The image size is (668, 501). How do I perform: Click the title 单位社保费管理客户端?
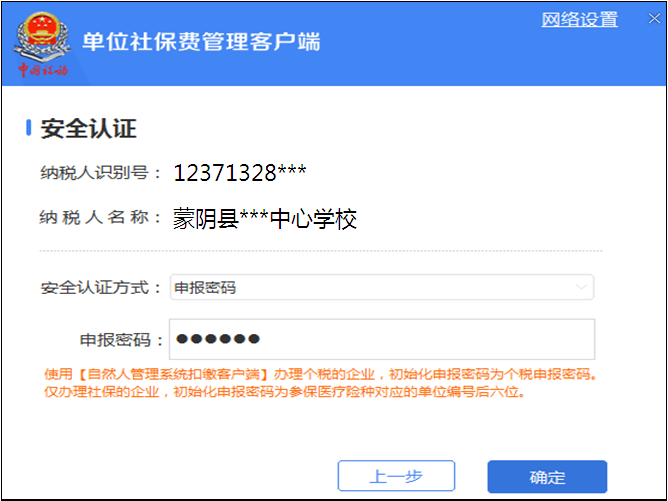[201, 42]
